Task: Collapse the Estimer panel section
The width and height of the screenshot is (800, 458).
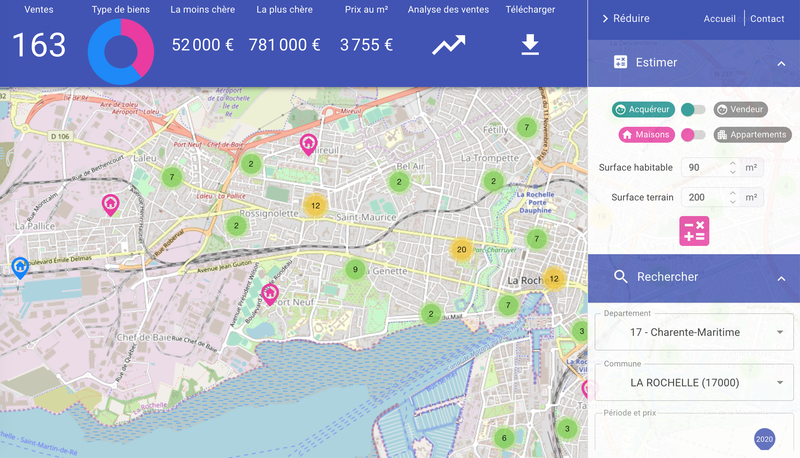Action: (x=781, y=63)
